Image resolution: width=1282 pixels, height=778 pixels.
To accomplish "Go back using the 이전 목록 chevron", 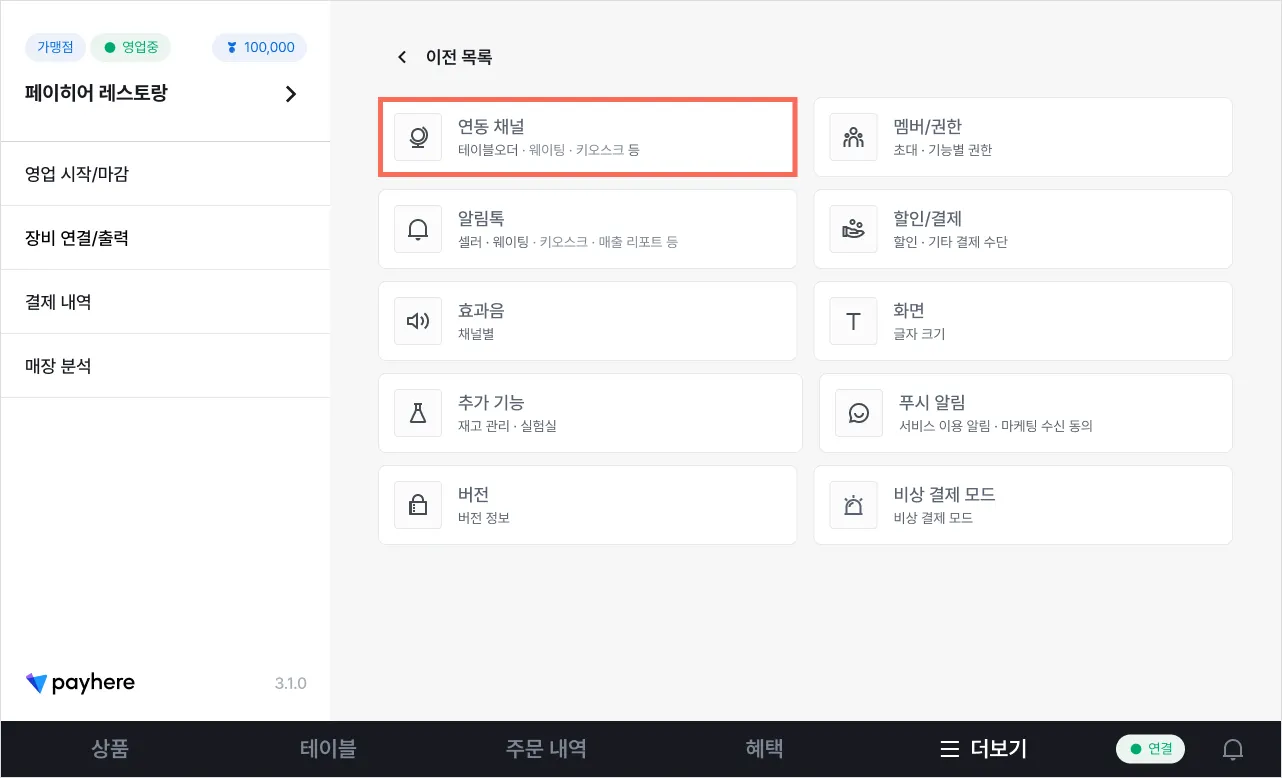I will (402, 57).
